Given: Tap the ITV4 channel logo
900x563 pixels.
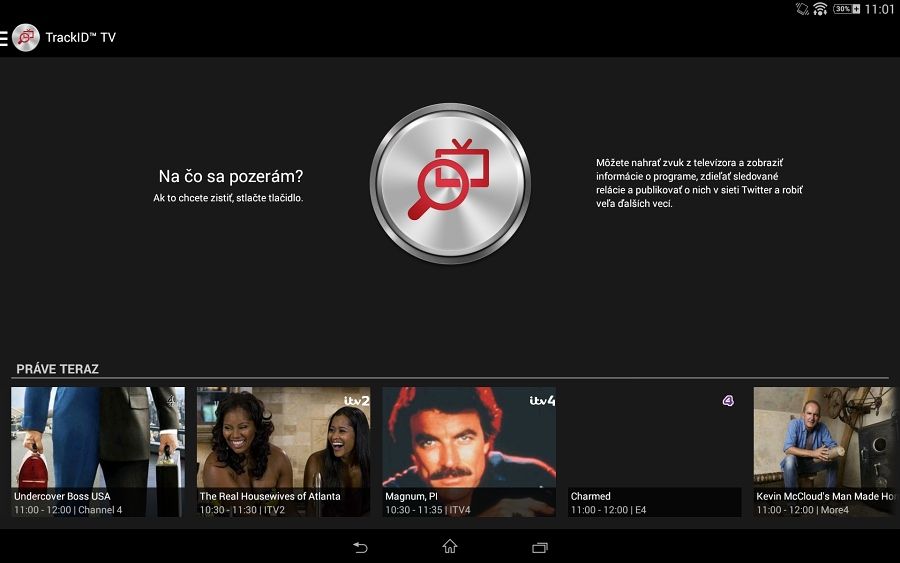Looking at the screenshot, I should point(542,401).
